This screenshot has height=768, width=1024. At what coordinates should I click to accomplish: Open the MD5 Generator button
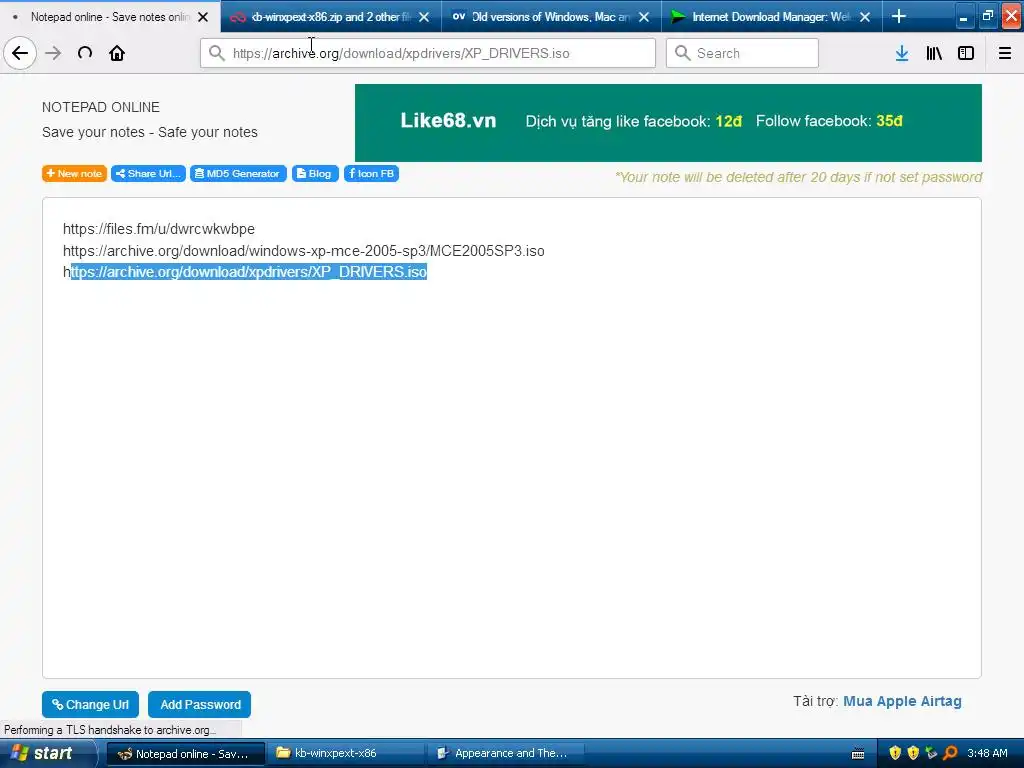pos(238,174)
